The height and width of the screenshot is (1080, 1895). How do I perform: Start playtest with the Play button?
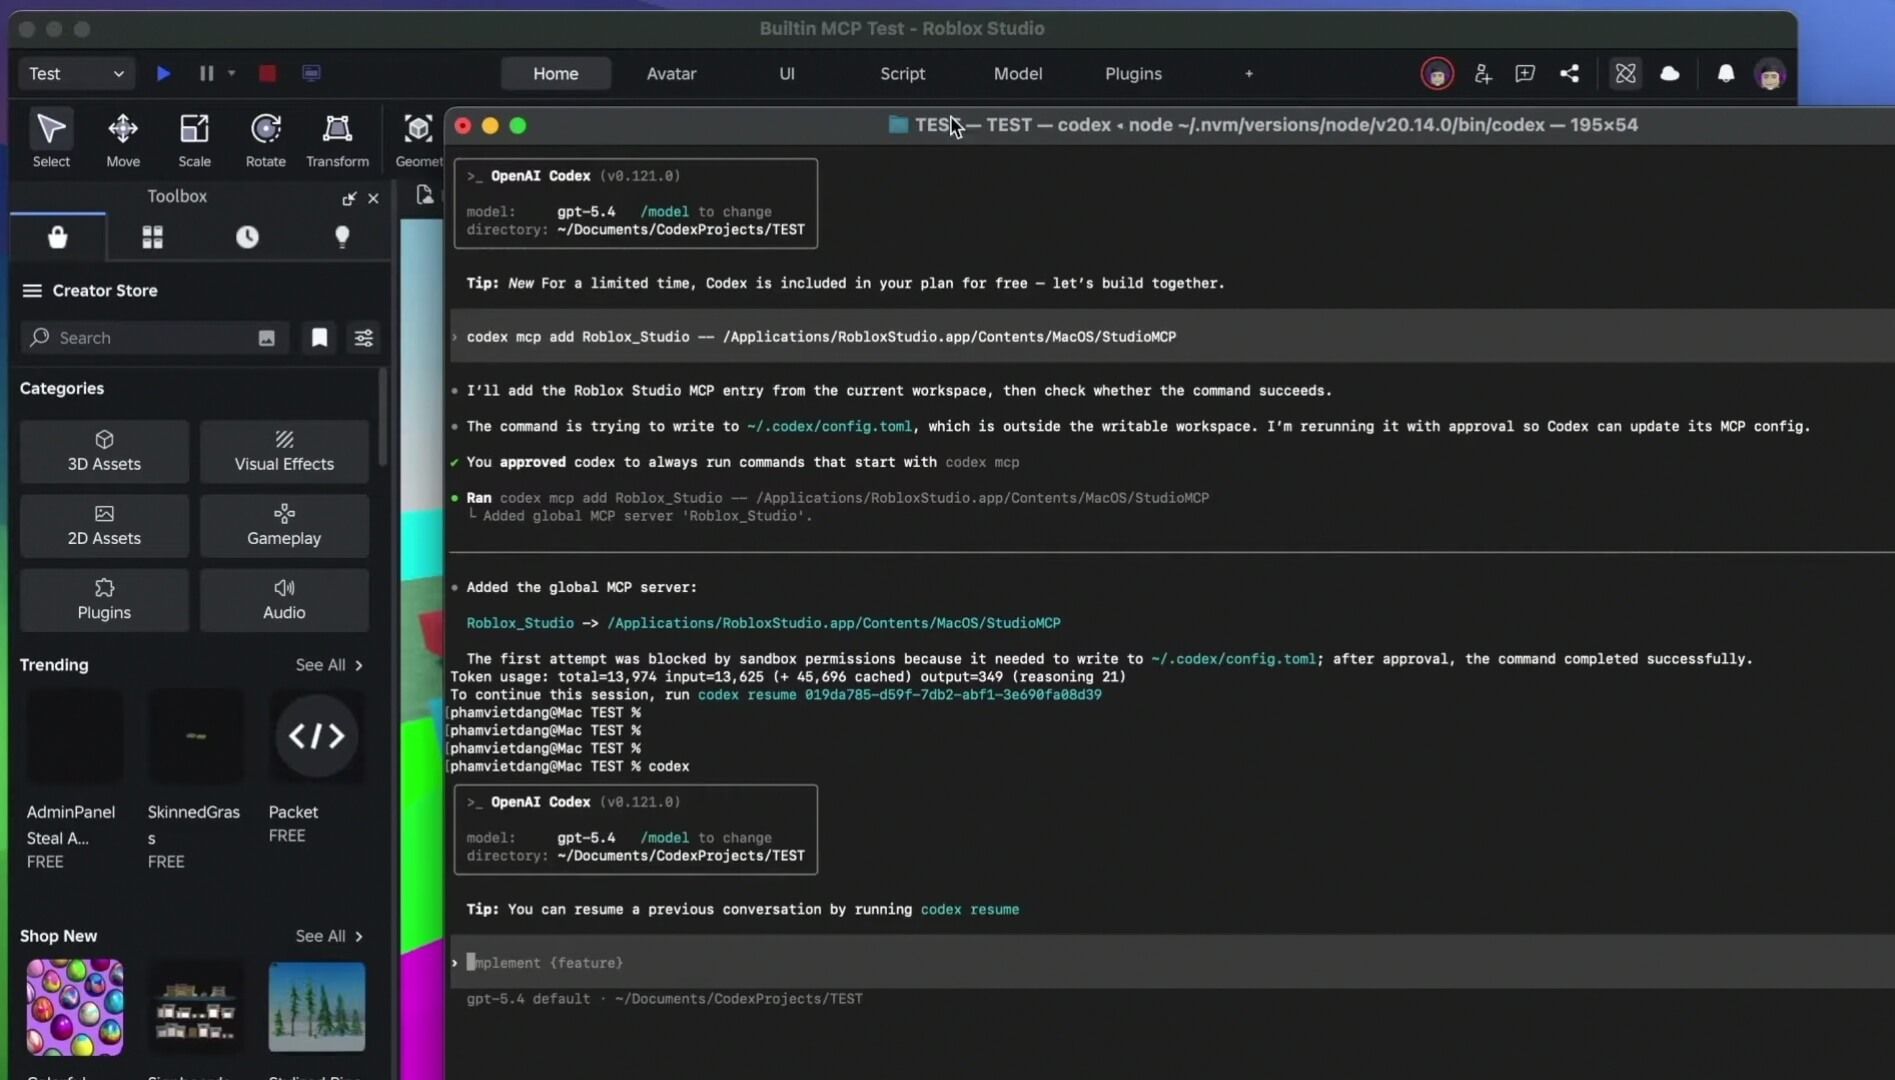163,73
